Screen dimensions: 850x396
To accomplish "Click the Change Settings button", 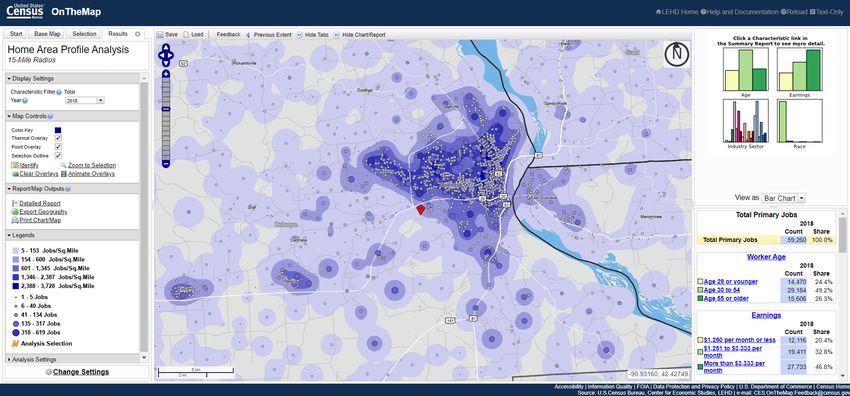I will coord(81,372).
